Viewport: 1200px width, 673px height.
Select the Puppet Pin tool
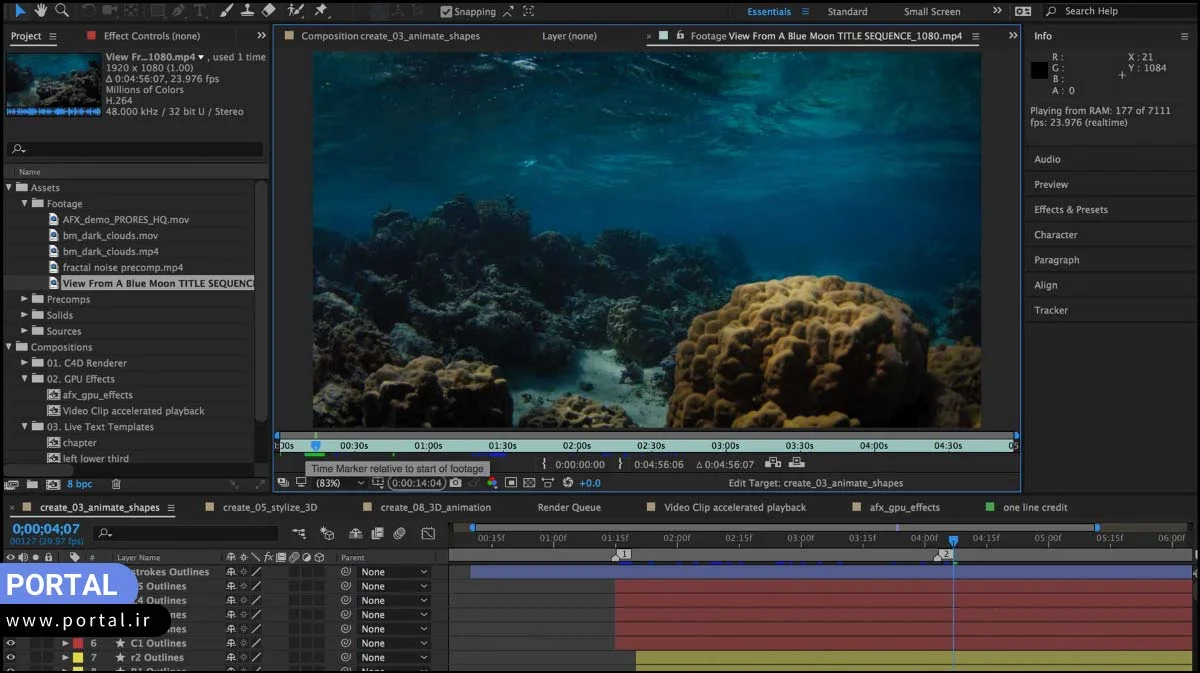click(x=321, y=11)
